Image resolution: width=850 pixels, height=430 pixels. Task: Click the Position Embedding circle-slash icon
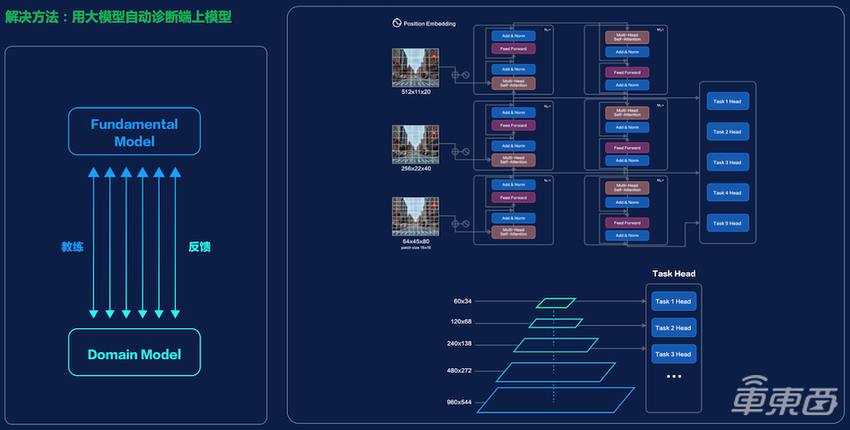point(395,23)
